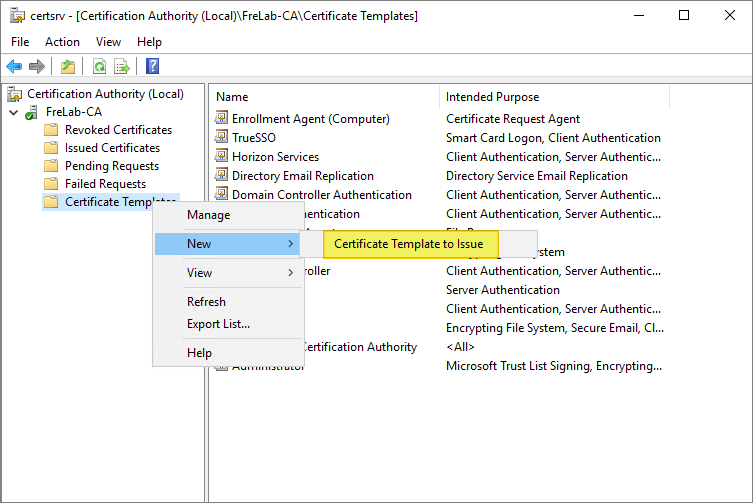Click Export List... in context menu
Screen dimensions: 753x503
tap(218, 324)
